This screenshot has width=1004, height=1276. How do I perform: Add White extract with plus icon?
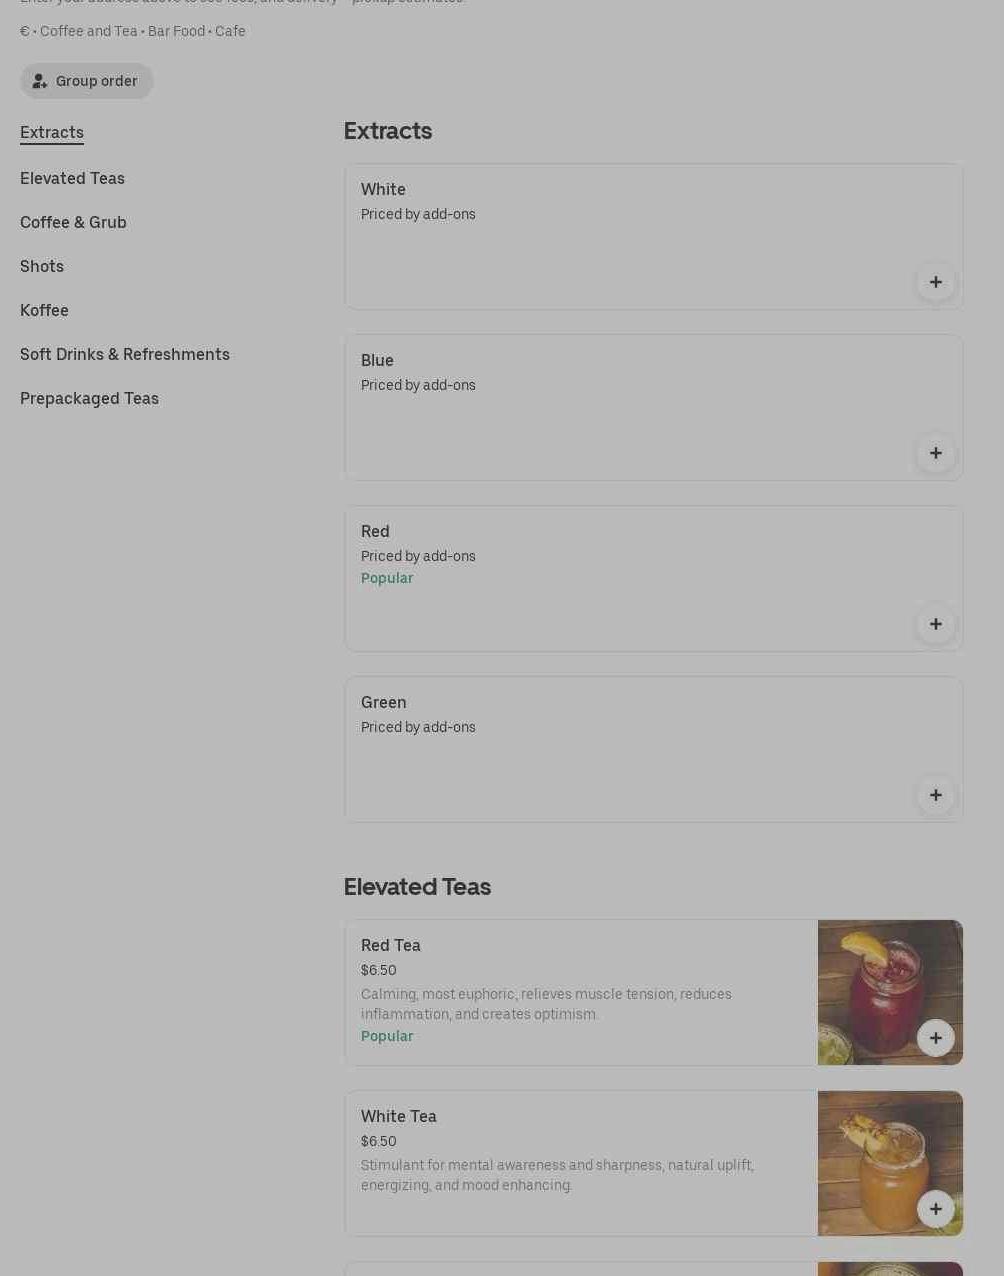pyautogui.click(x=935, y=282)
